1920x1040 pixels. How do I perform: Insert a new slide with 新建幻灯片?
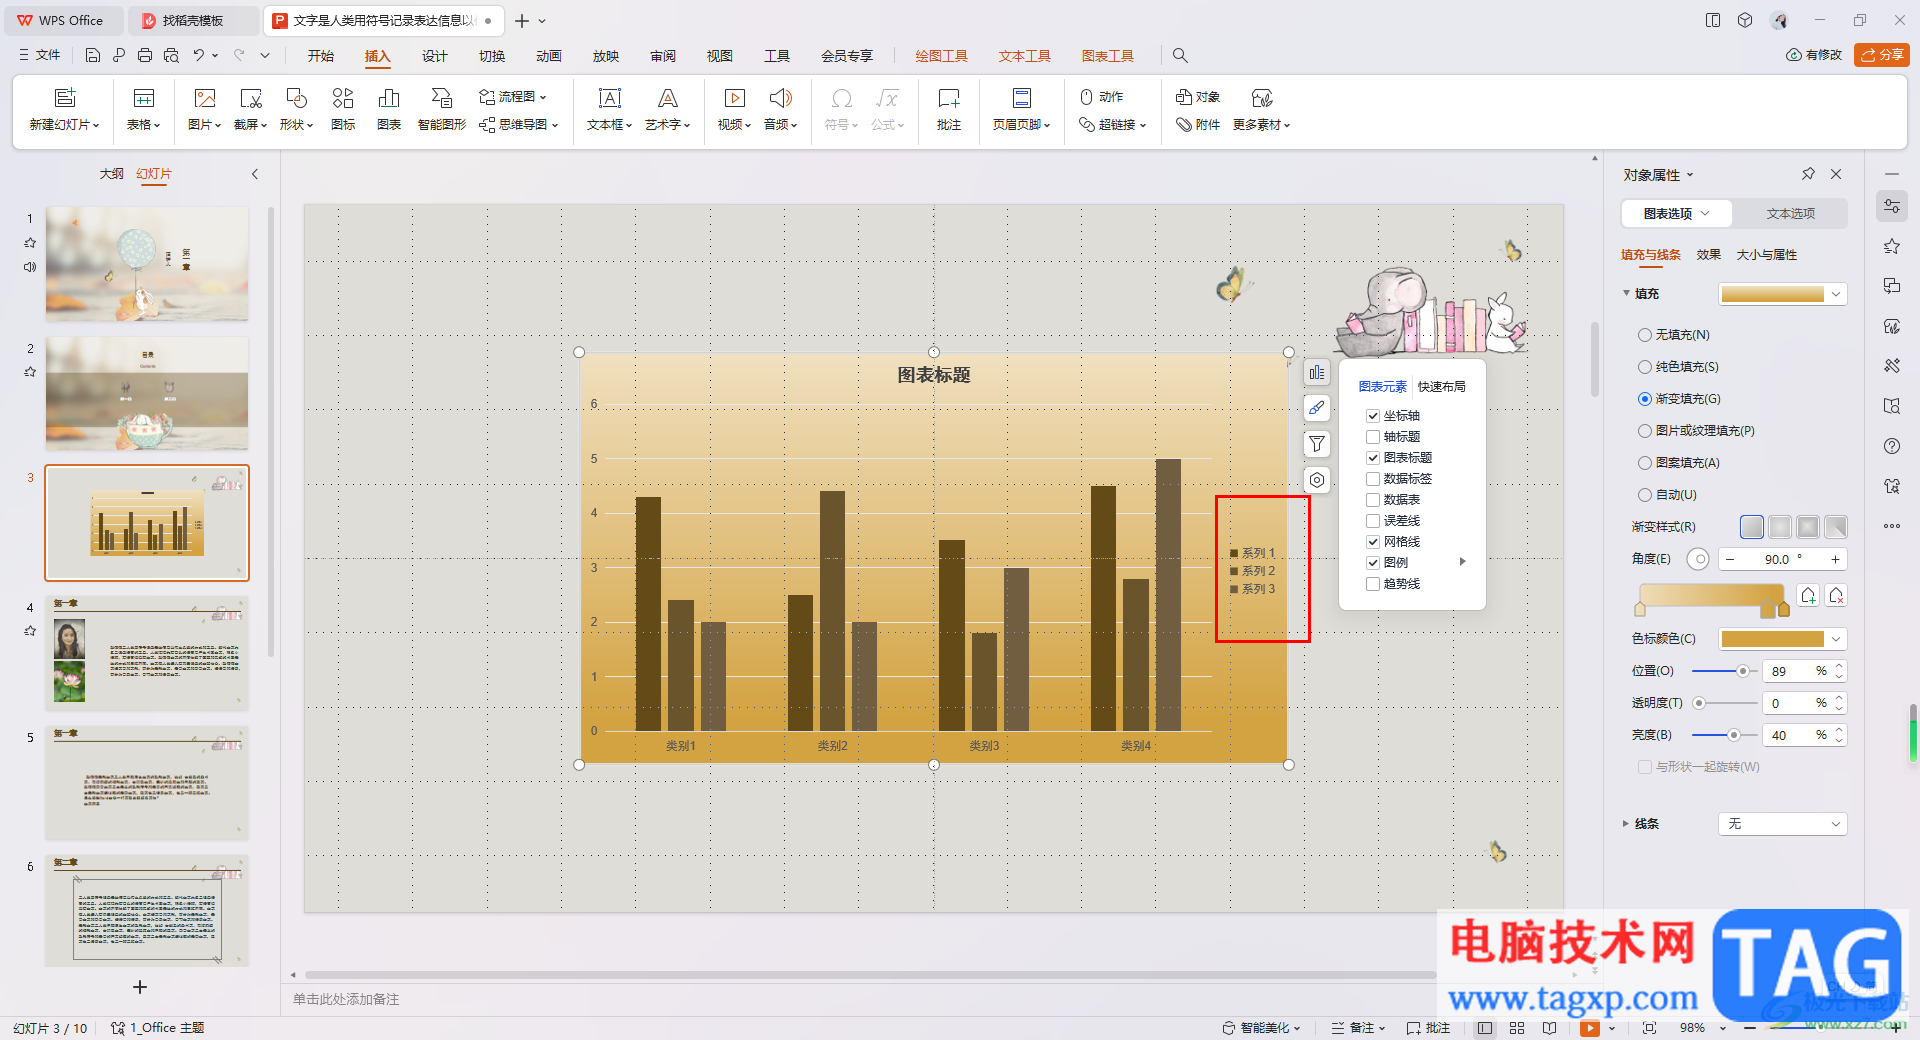click(x=65, y=108)
